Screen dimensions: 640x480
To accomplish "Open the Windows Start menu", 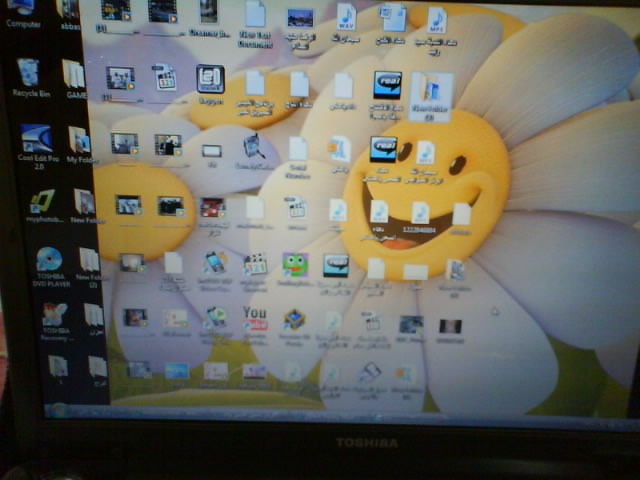I will pyautogui.click(x=56, y=412).
